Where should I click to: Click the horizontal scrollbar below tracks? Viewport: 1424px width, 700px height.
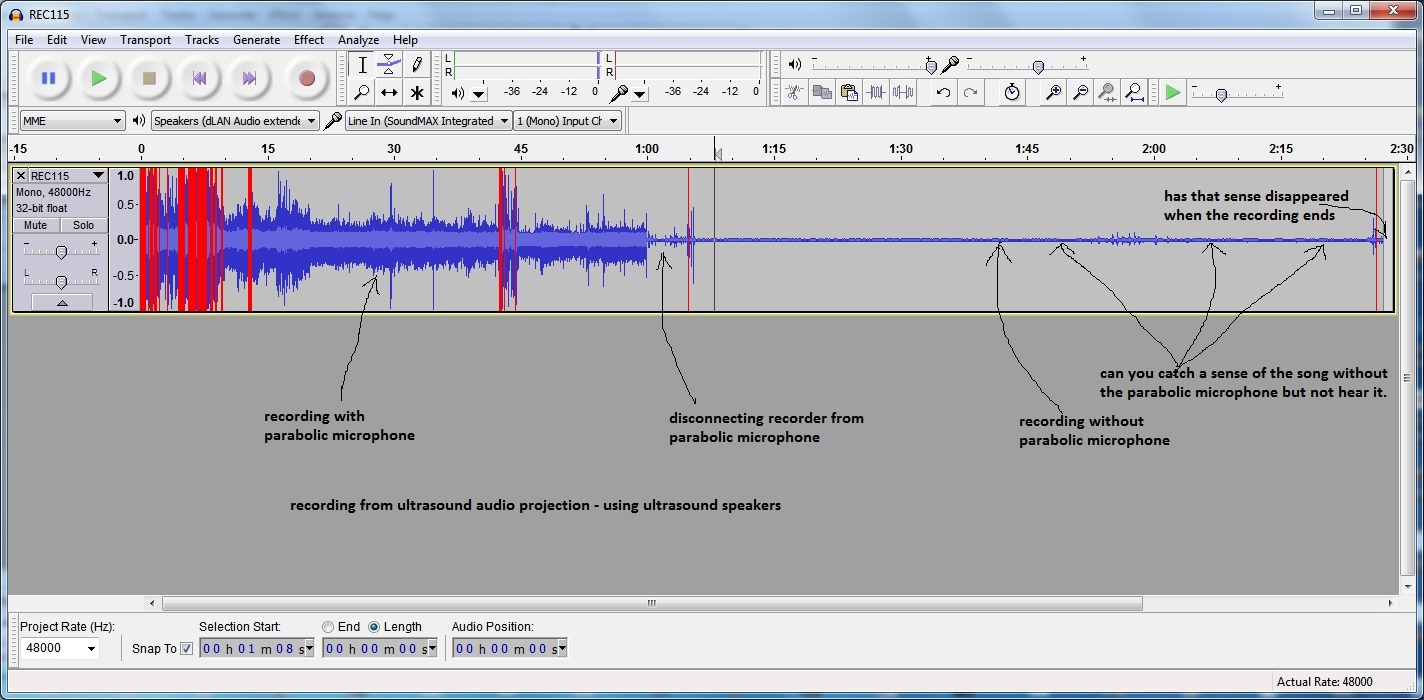[652, 603]
